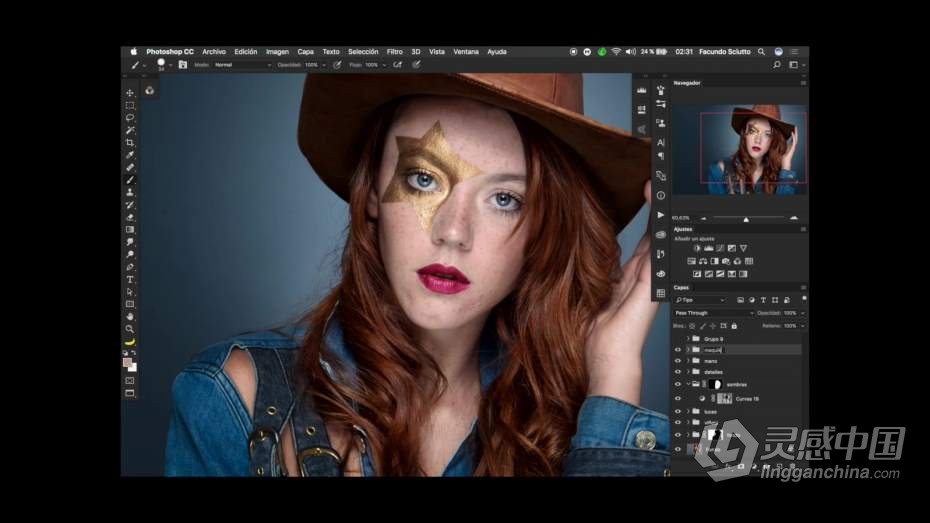Open the Actions play panel icon
Viewport: 930px width, 523px height.
661,215
